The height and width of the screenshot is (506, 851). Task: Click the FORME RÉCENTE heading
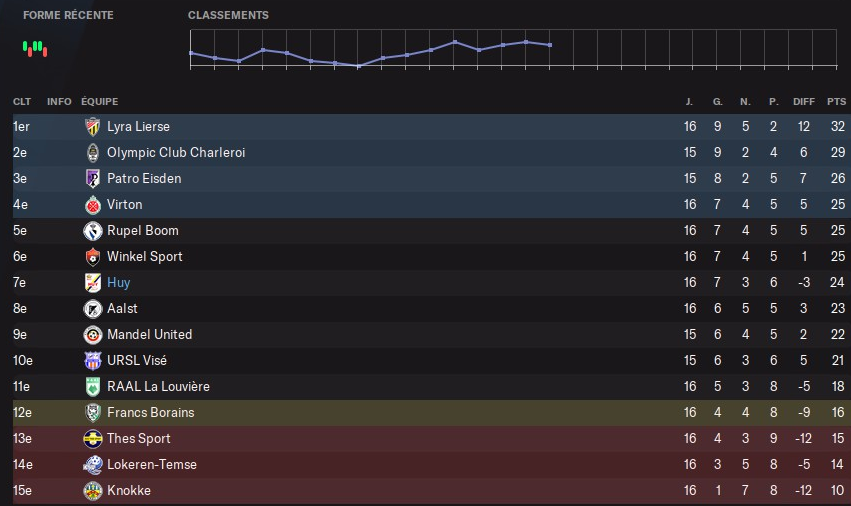point(68,15)
